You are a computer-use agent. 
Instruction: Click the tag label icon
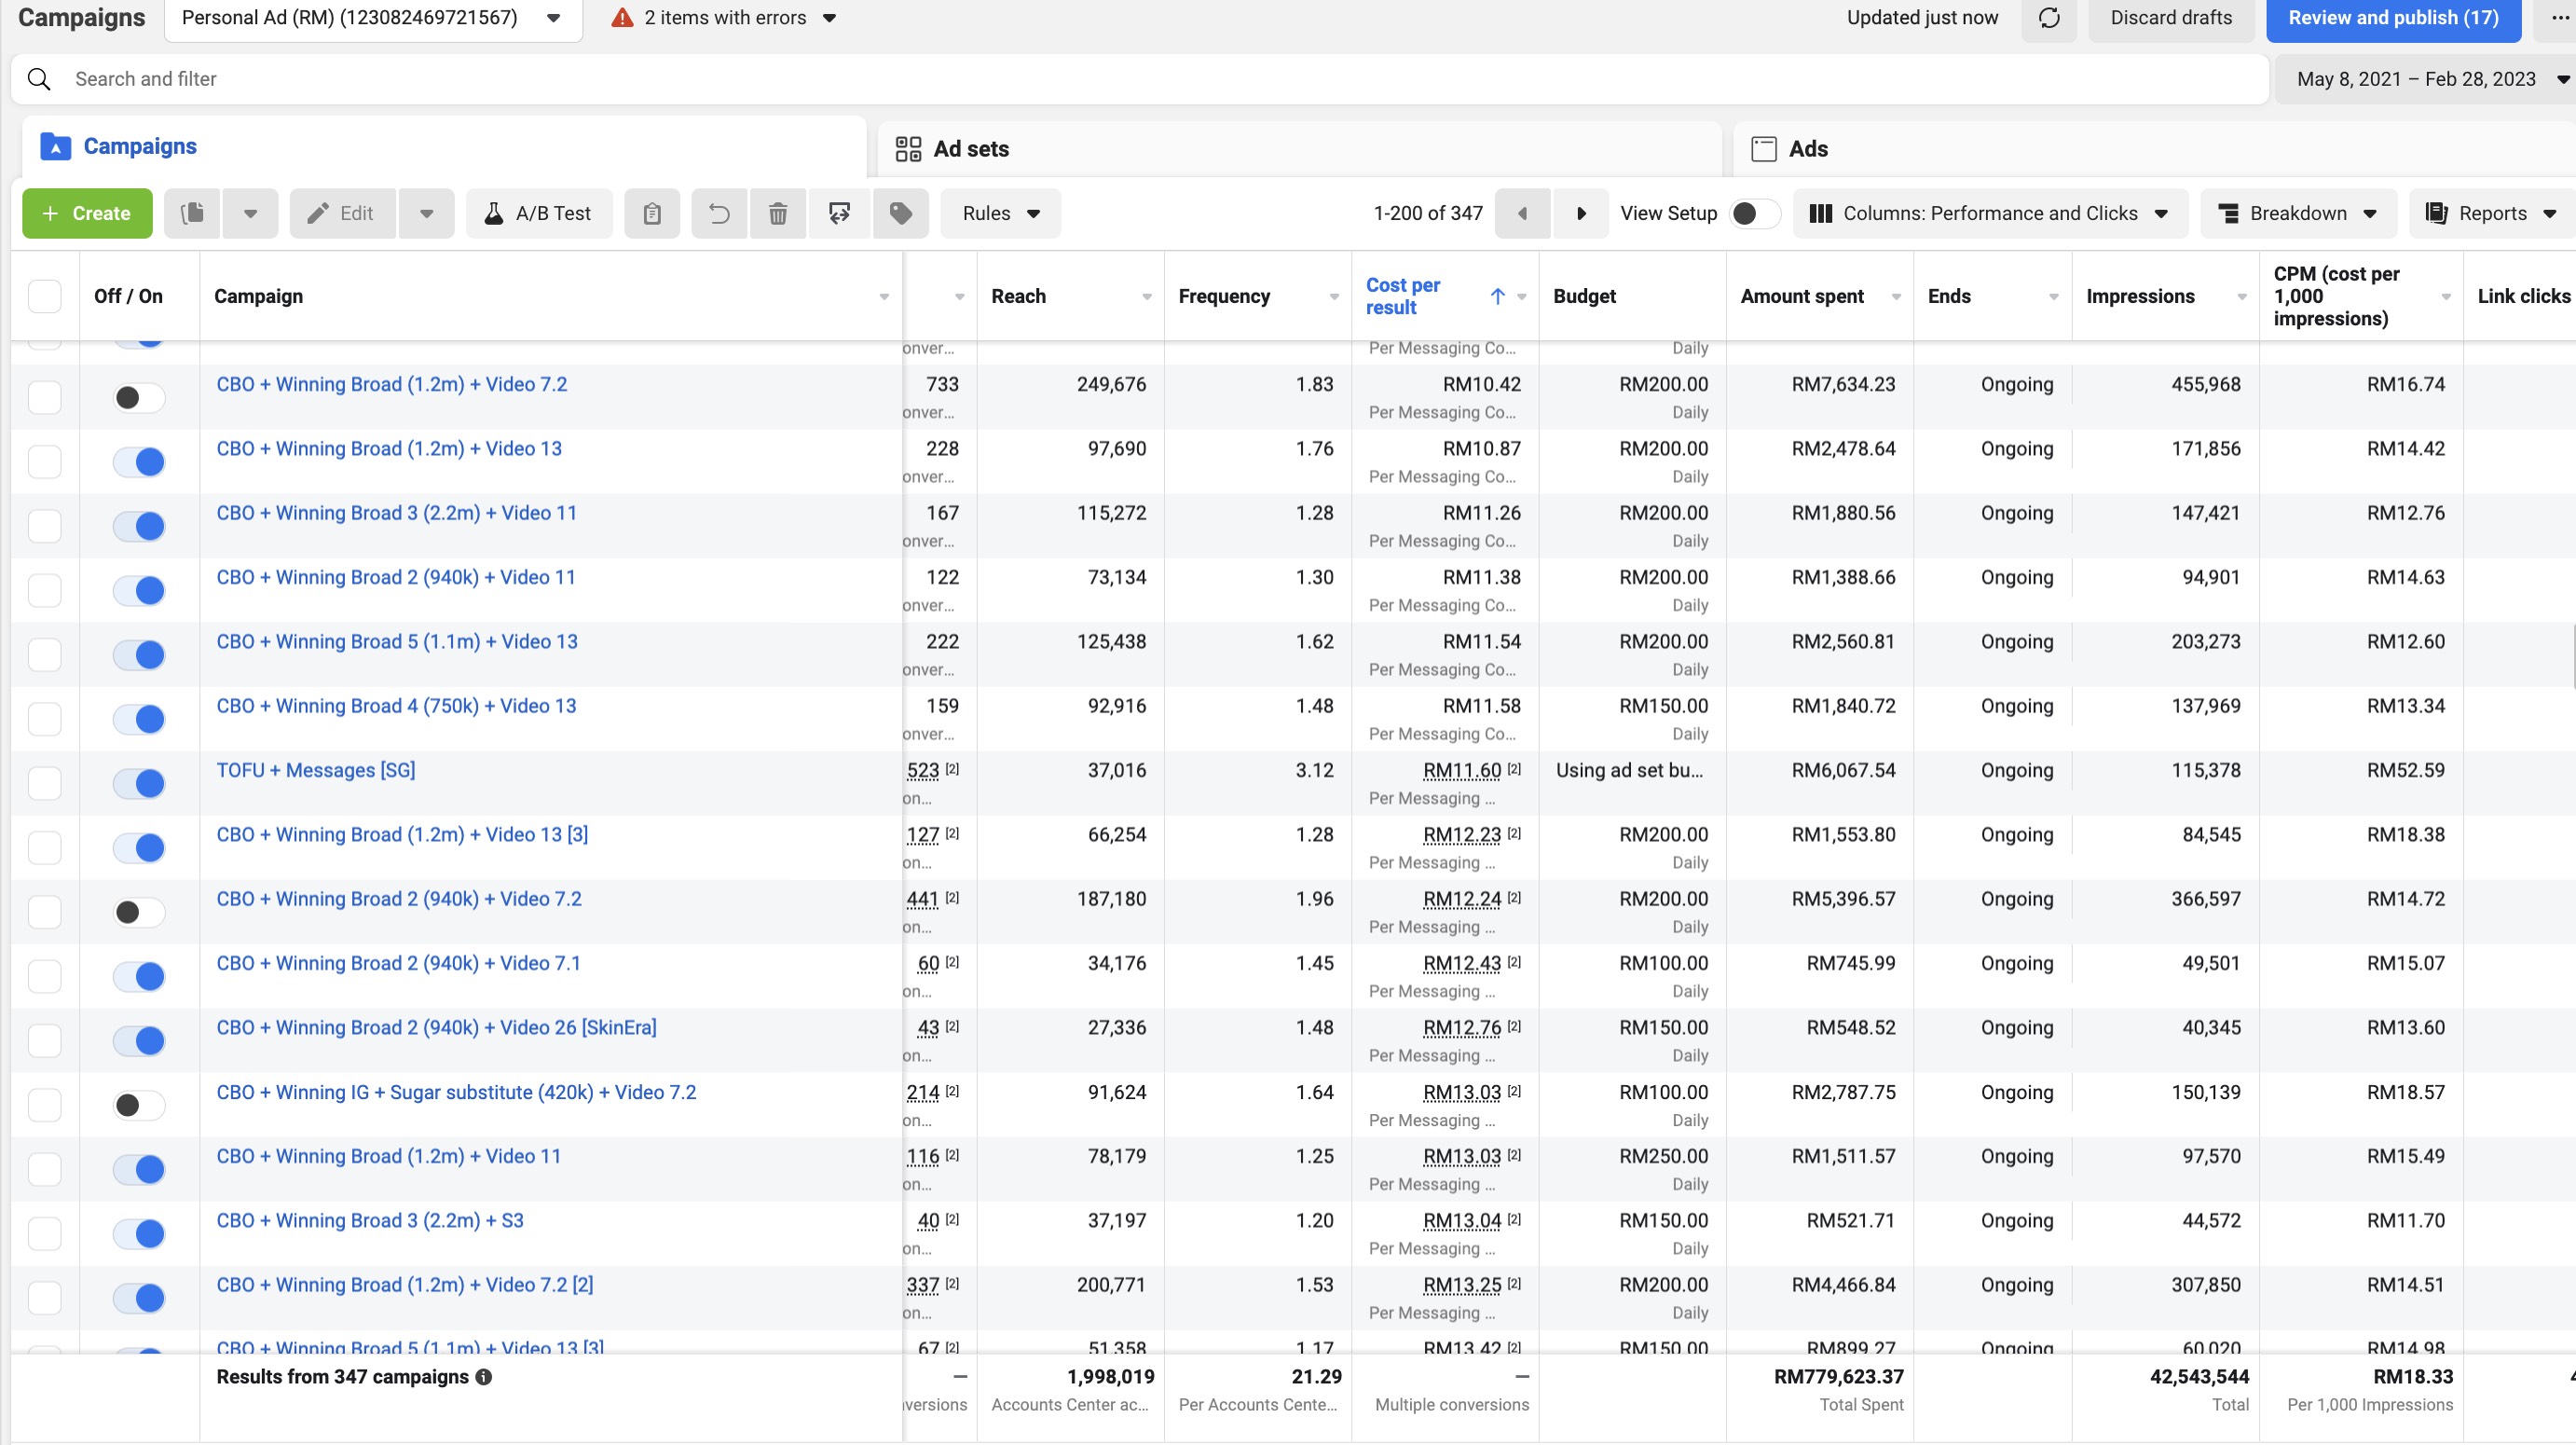(900, 213)
